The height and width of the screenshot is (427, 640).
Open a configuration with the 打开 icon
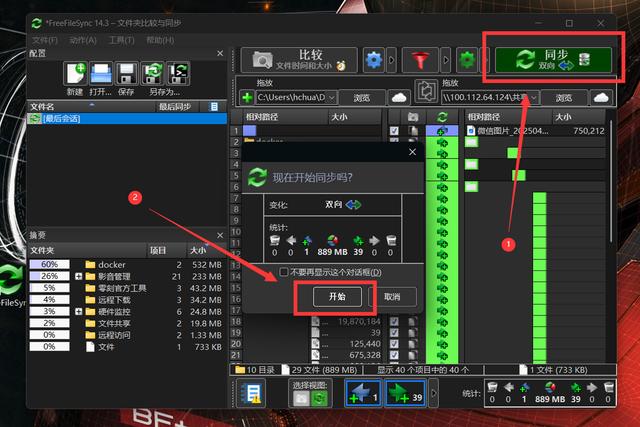coord(101,73)
